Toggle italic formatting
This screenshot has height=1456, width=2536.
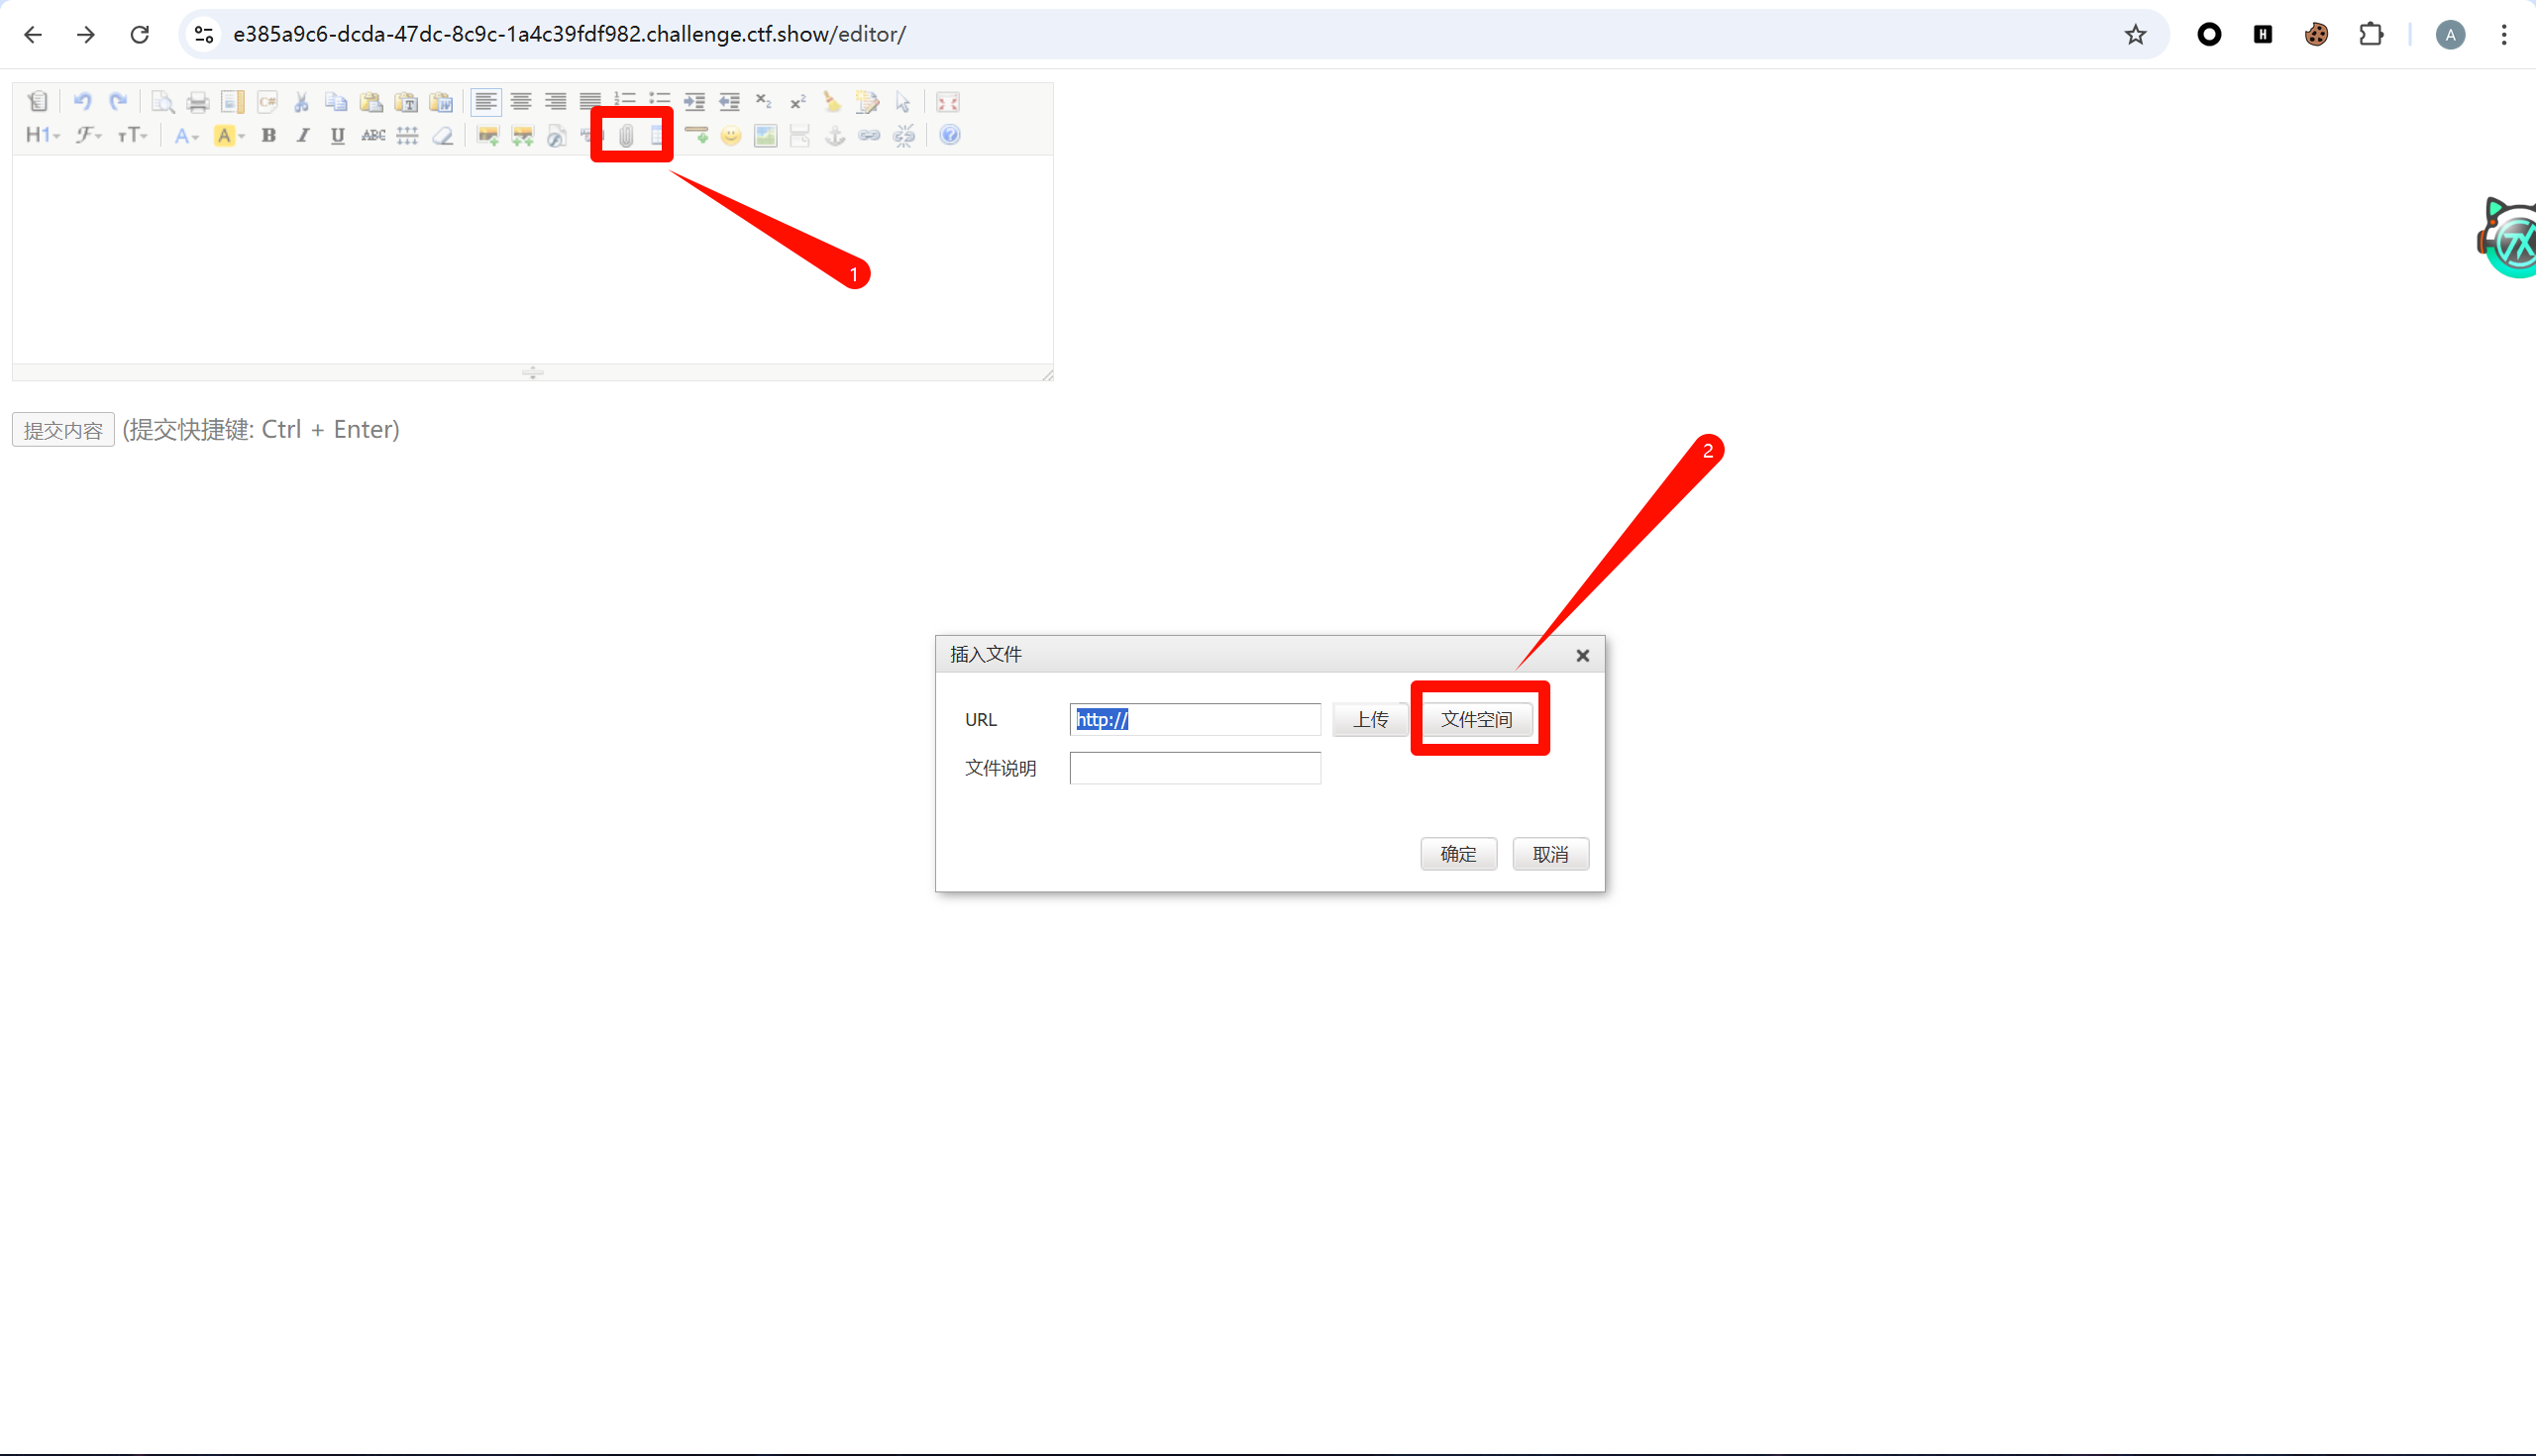(303, 136)
